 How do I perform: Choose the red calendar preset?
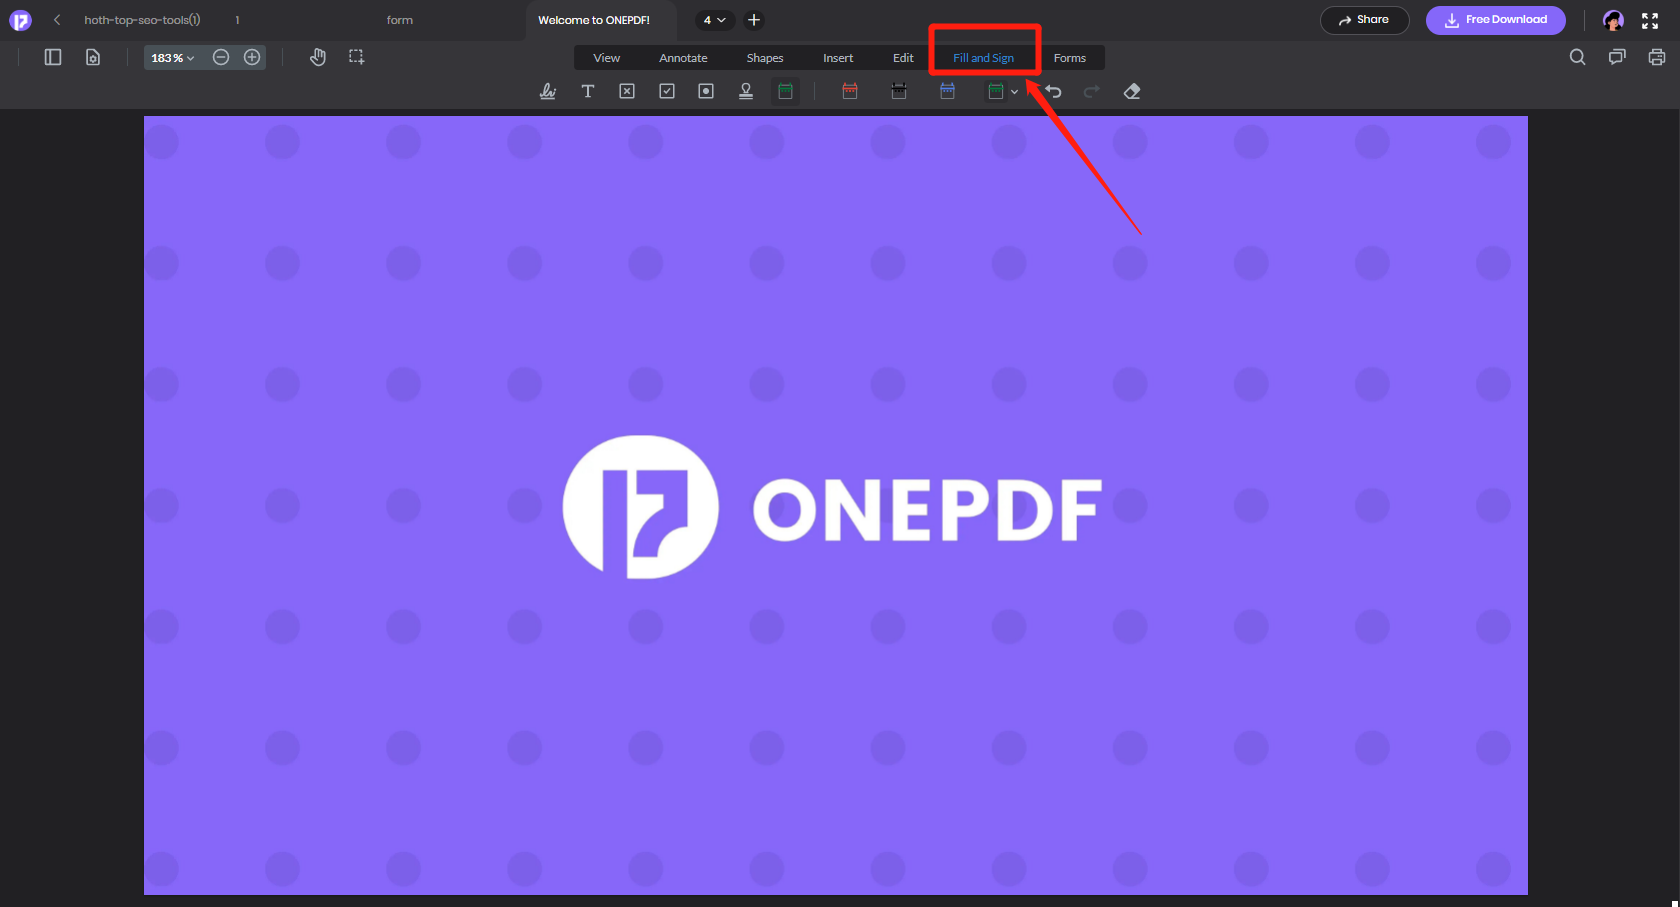click(x=850, y=91)
